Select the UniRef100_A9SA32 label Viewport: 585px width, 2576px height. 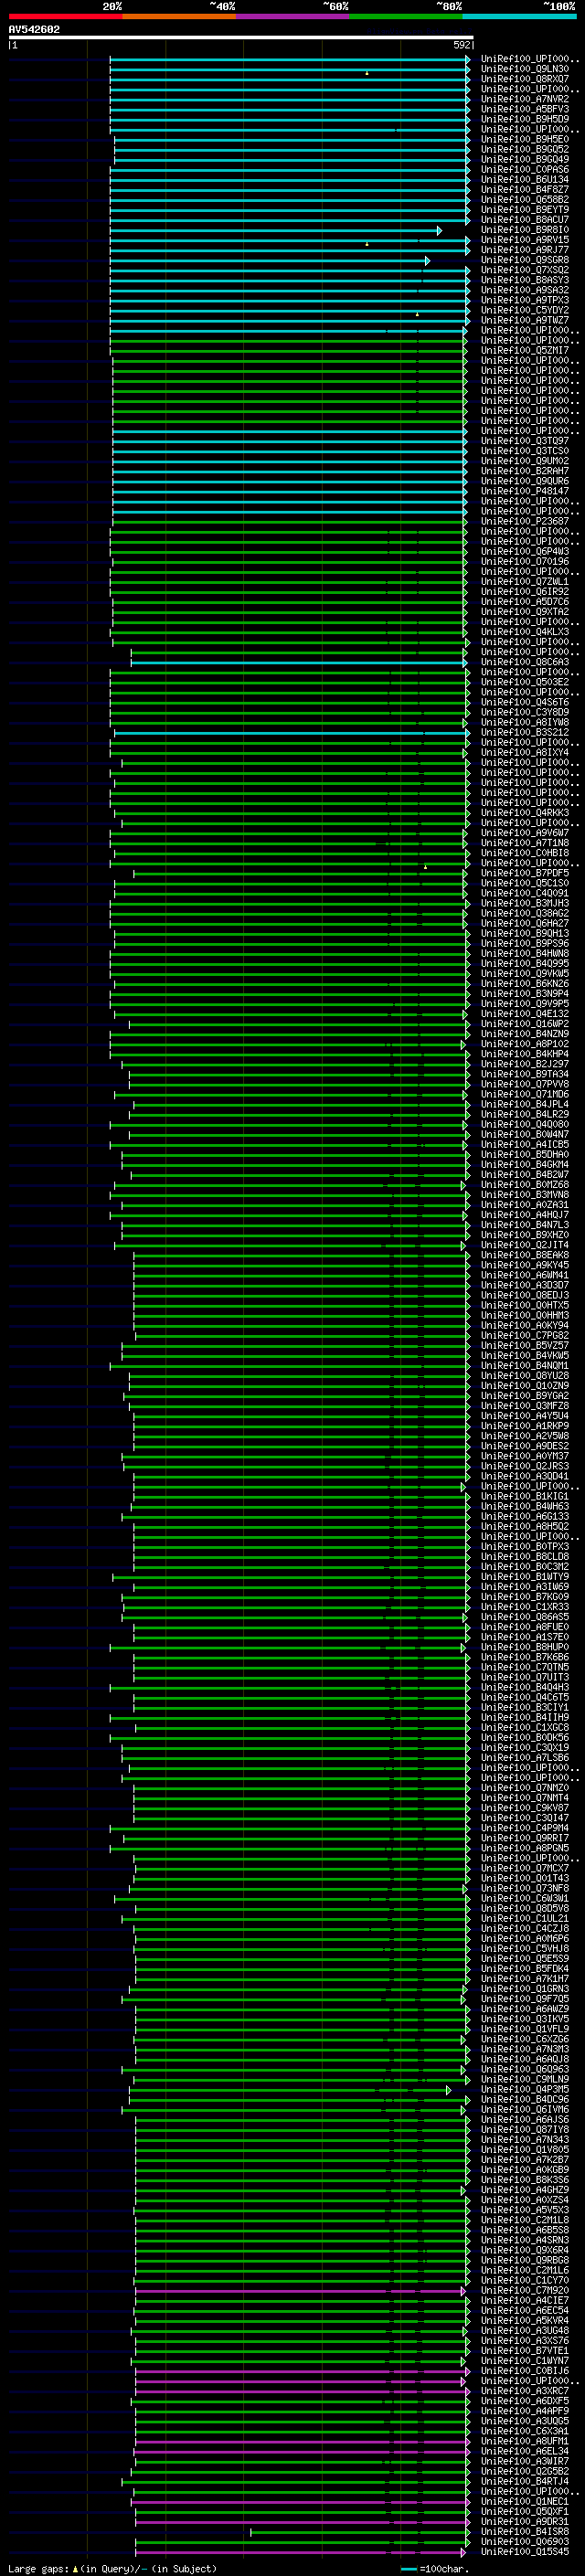525,291
